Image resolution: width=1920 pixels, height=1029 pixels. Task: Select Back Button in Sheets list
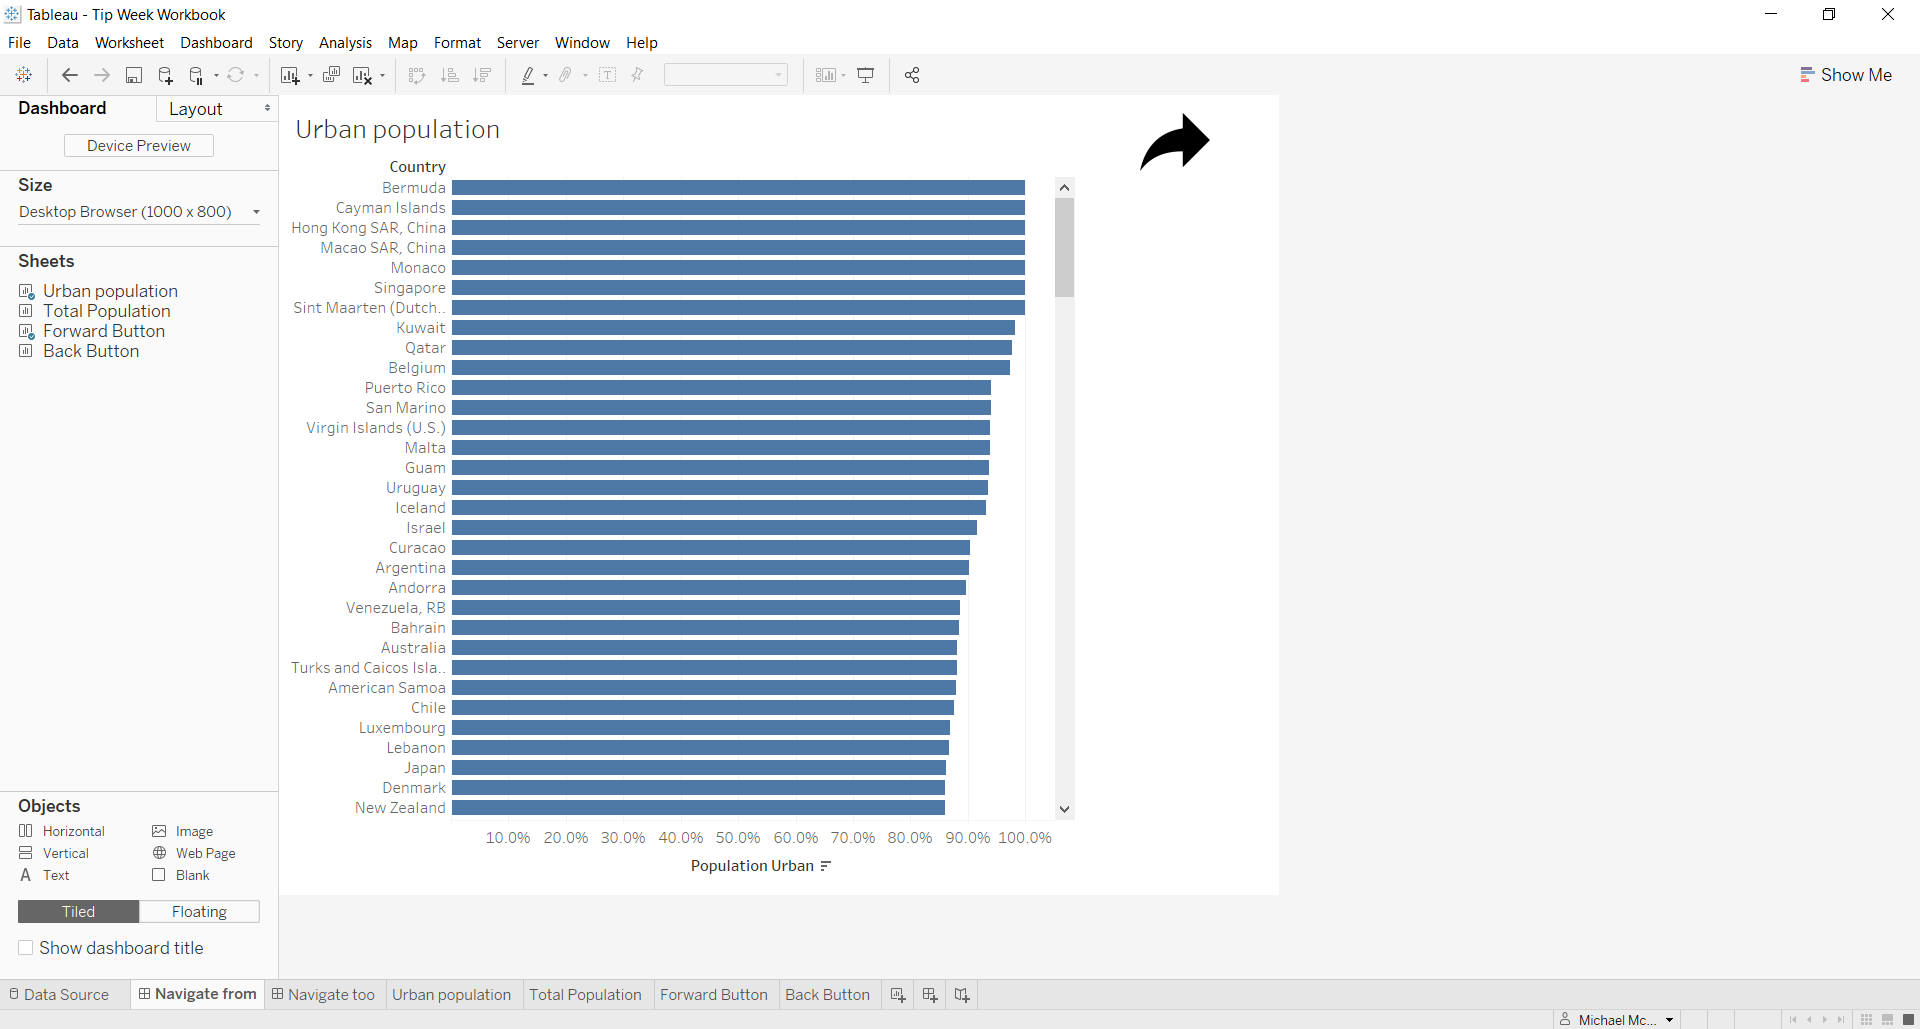tap(91, 351)
